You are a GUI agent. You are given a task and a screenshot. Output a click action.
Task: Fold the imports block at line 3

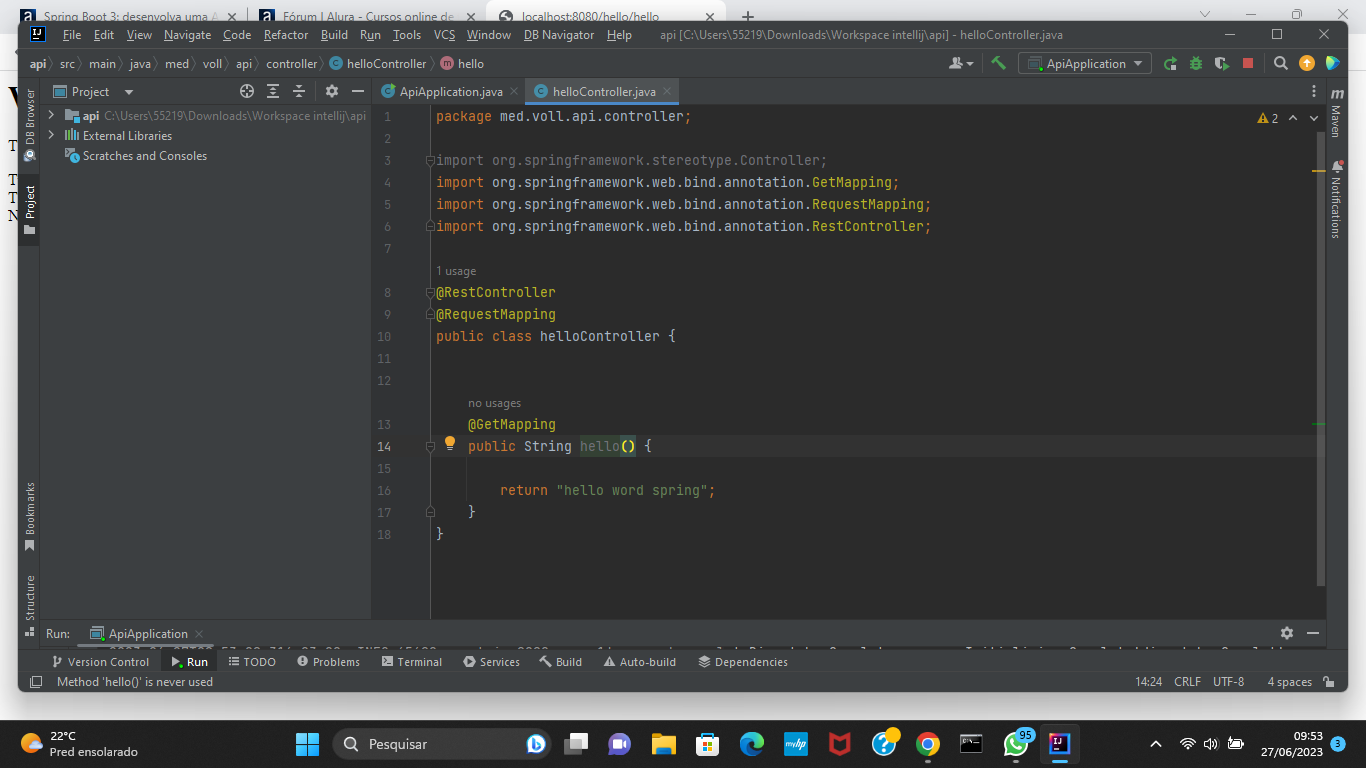click(430, 160)
